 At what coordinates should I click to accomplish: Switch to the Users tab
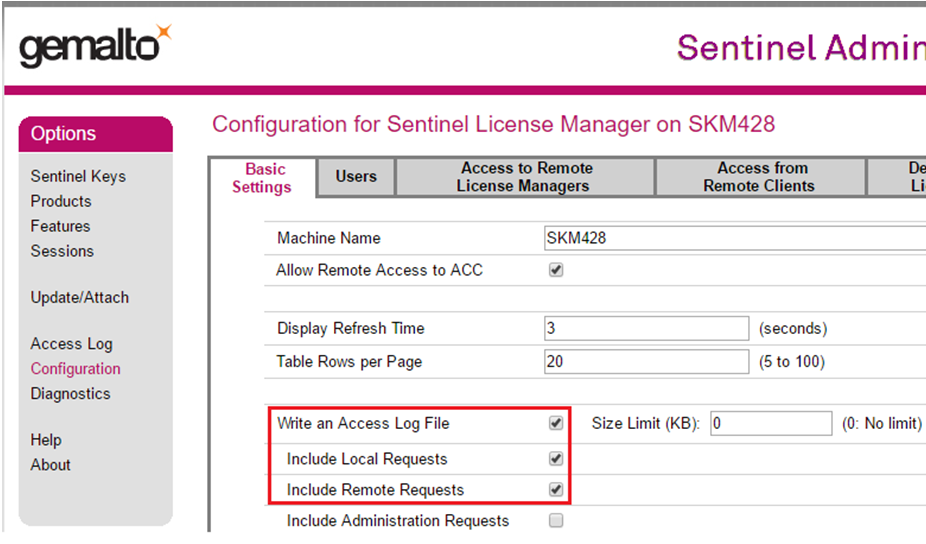pyautogui.click(x=356, y=177)
